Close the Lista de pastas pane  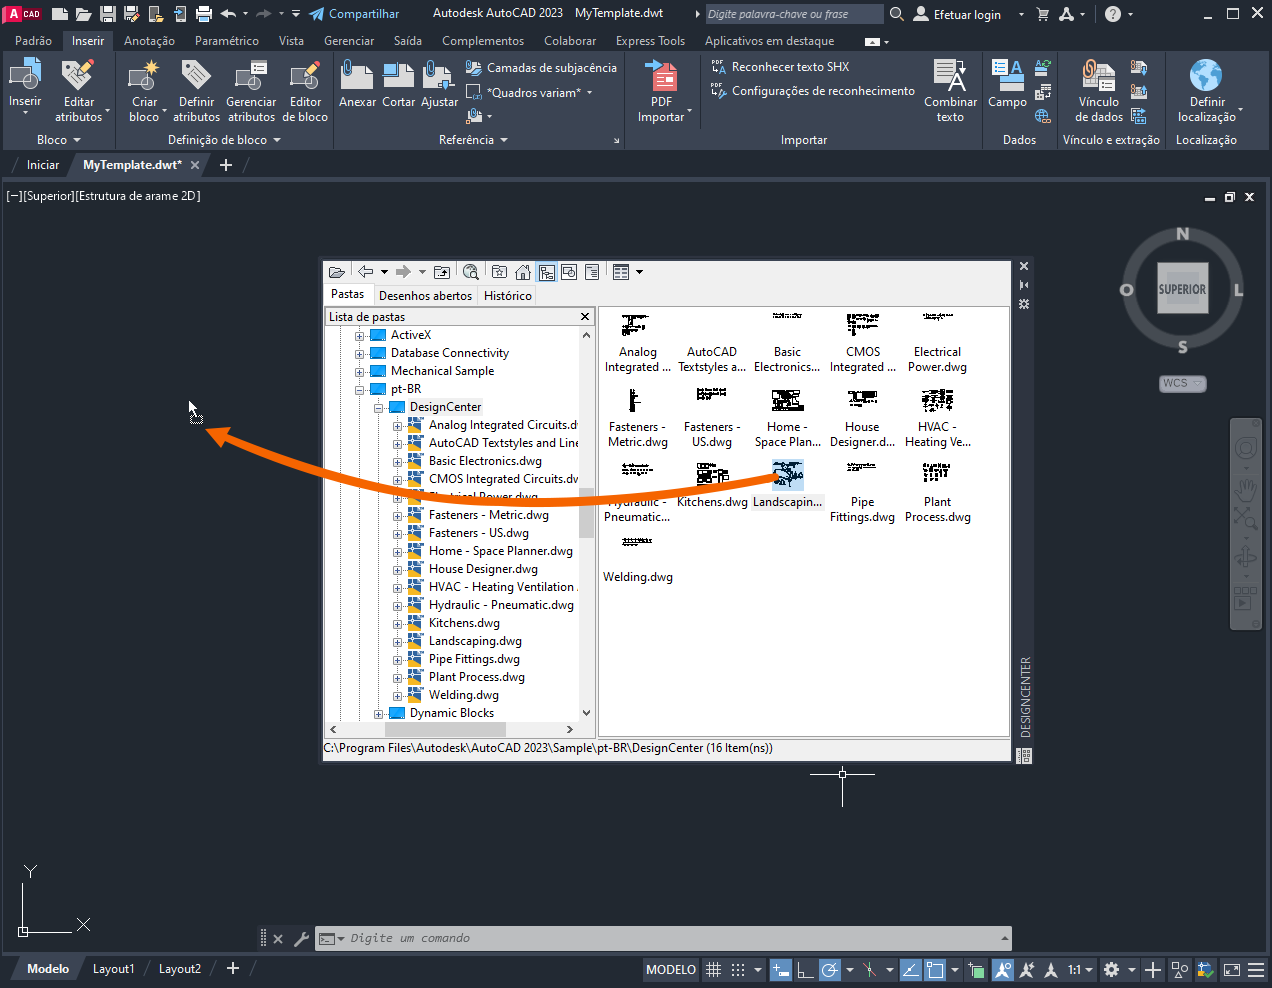[x=585, y=317]
